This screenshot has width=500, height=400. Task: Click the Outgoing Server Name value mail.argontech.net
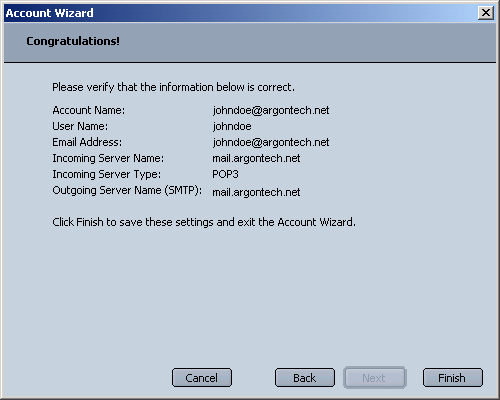[256, 192]
